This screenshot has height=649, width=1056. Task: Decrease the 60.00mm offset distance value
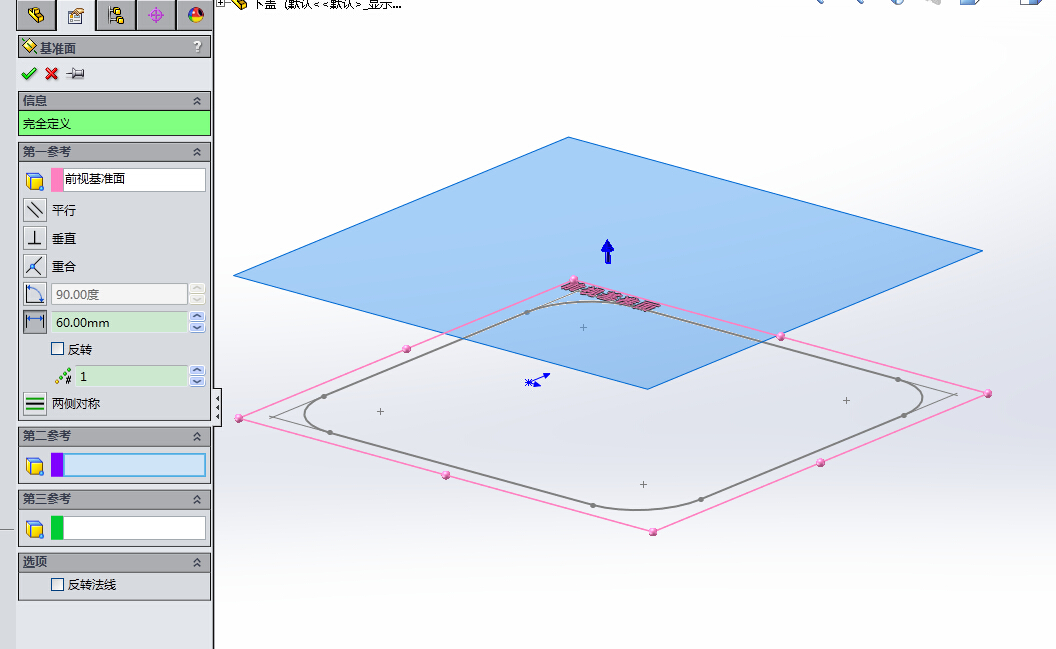tap(197, 328)
